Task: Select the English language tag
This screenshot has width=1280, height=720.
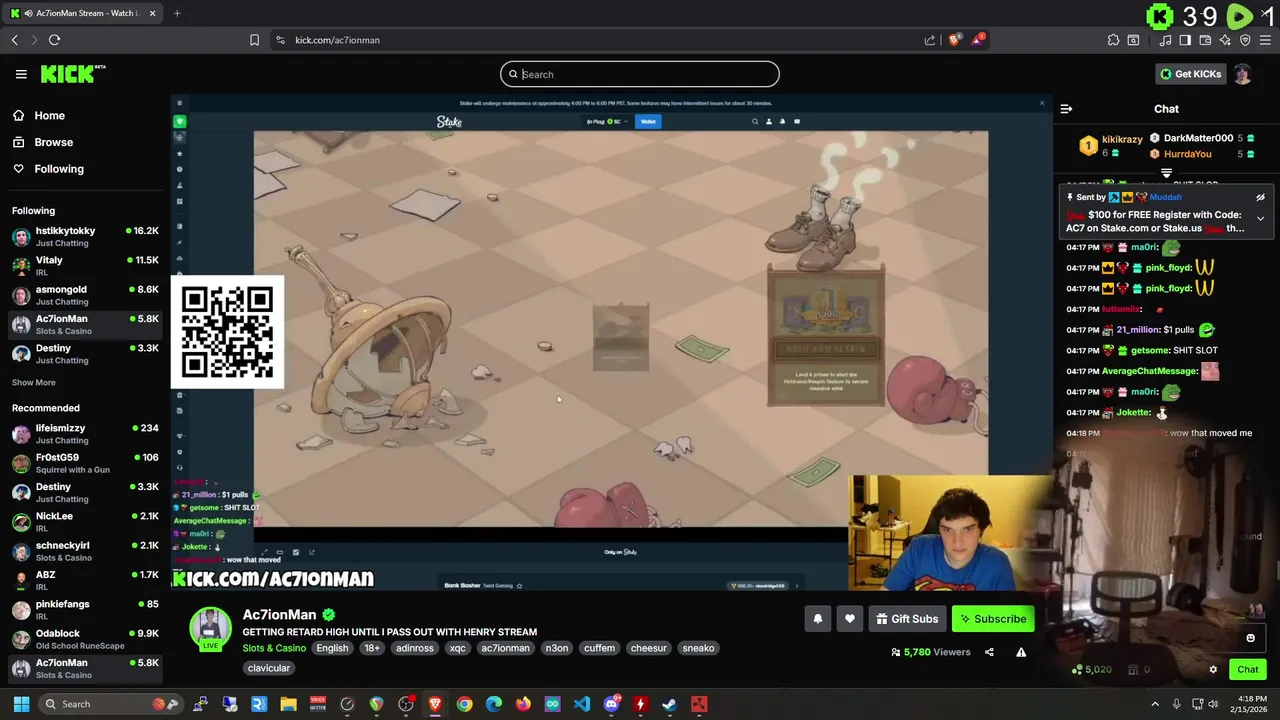Action: click(x=332, y=648)
